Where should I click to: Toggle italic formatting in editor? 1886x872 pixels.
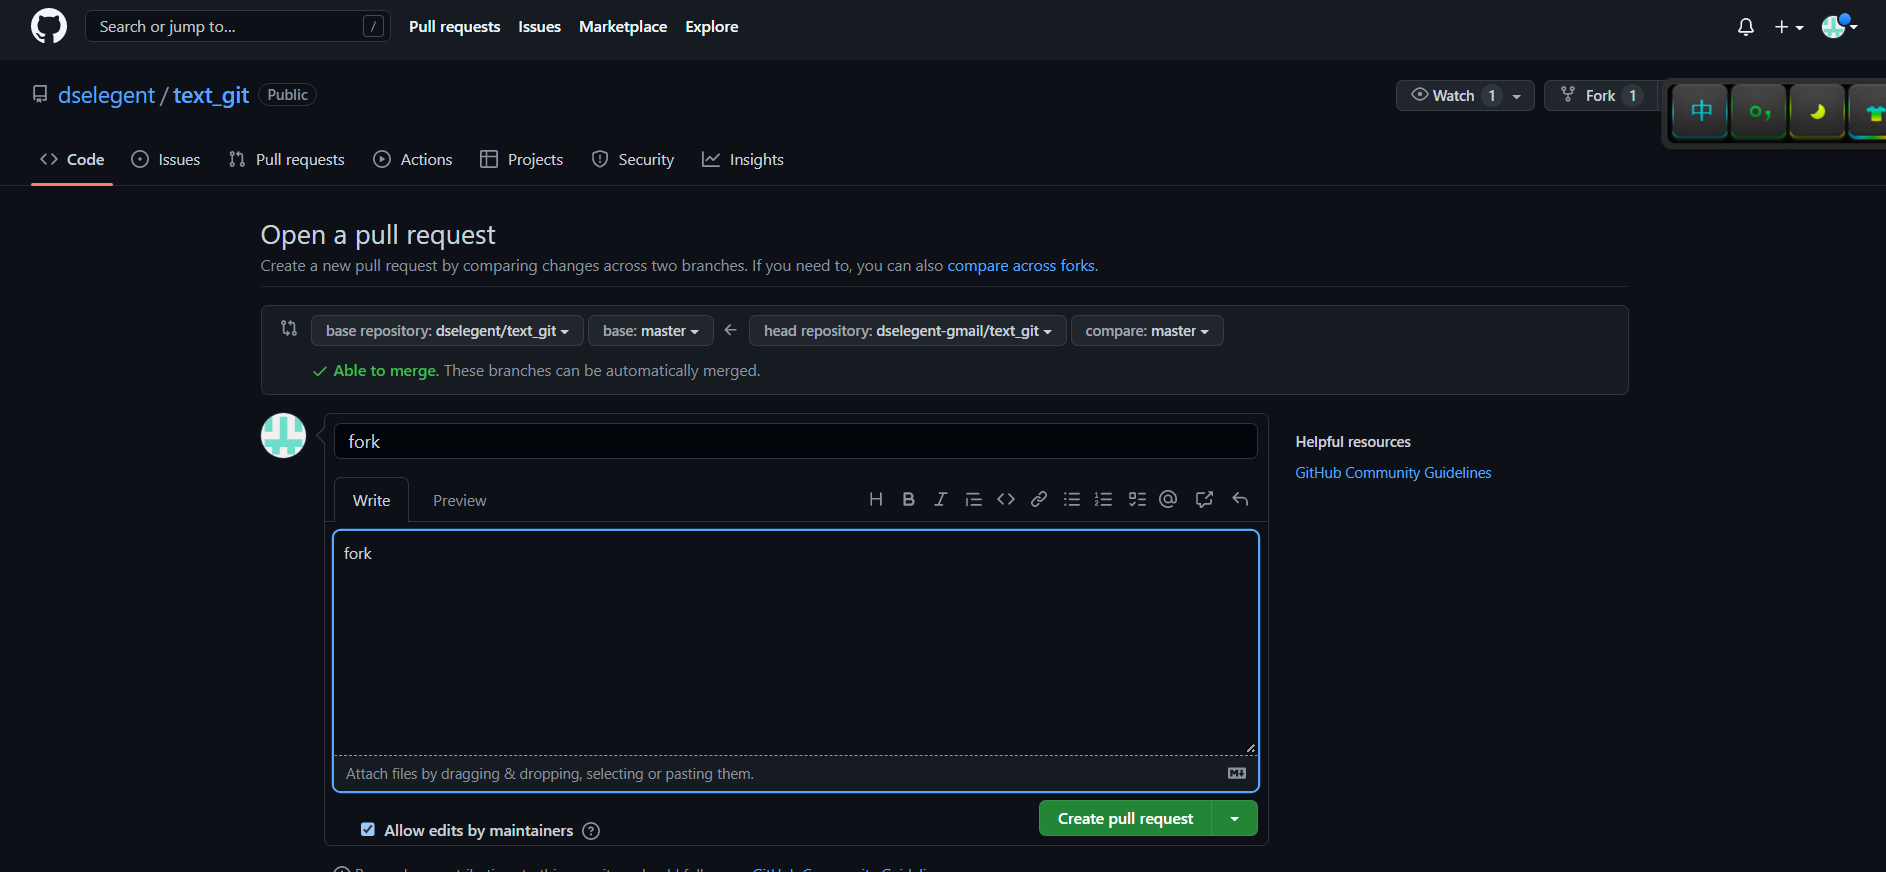[940, 499]
